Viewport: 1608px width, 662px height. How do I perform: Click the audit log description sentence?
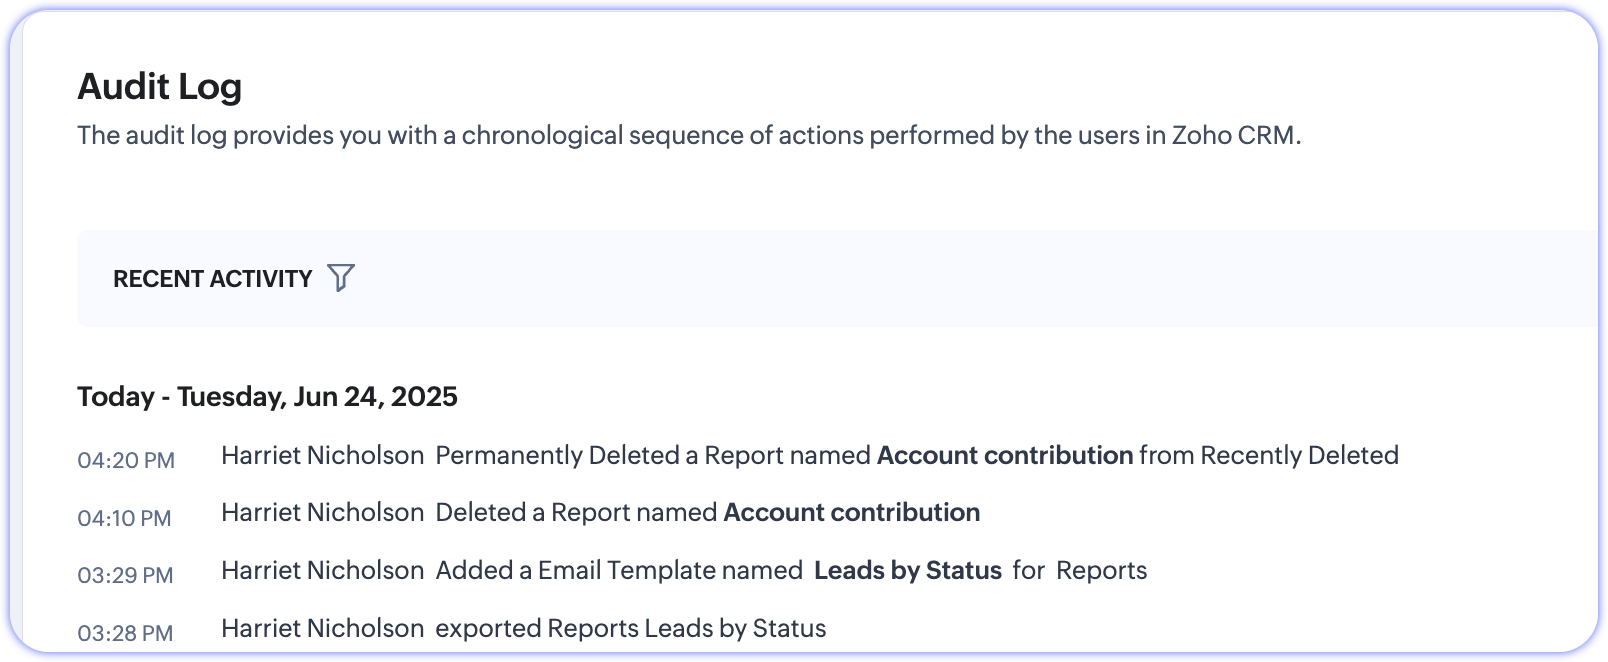coord(689,136)
